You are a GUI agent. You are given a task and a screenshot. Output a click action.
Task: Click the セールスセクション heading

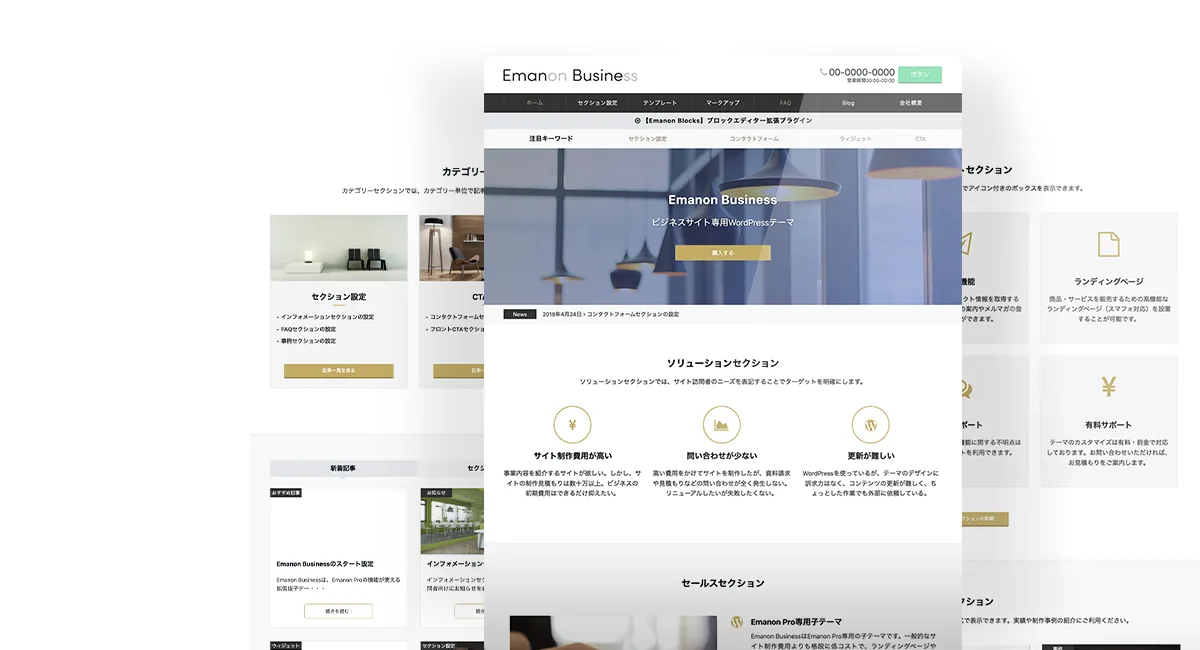click(723, 583)
